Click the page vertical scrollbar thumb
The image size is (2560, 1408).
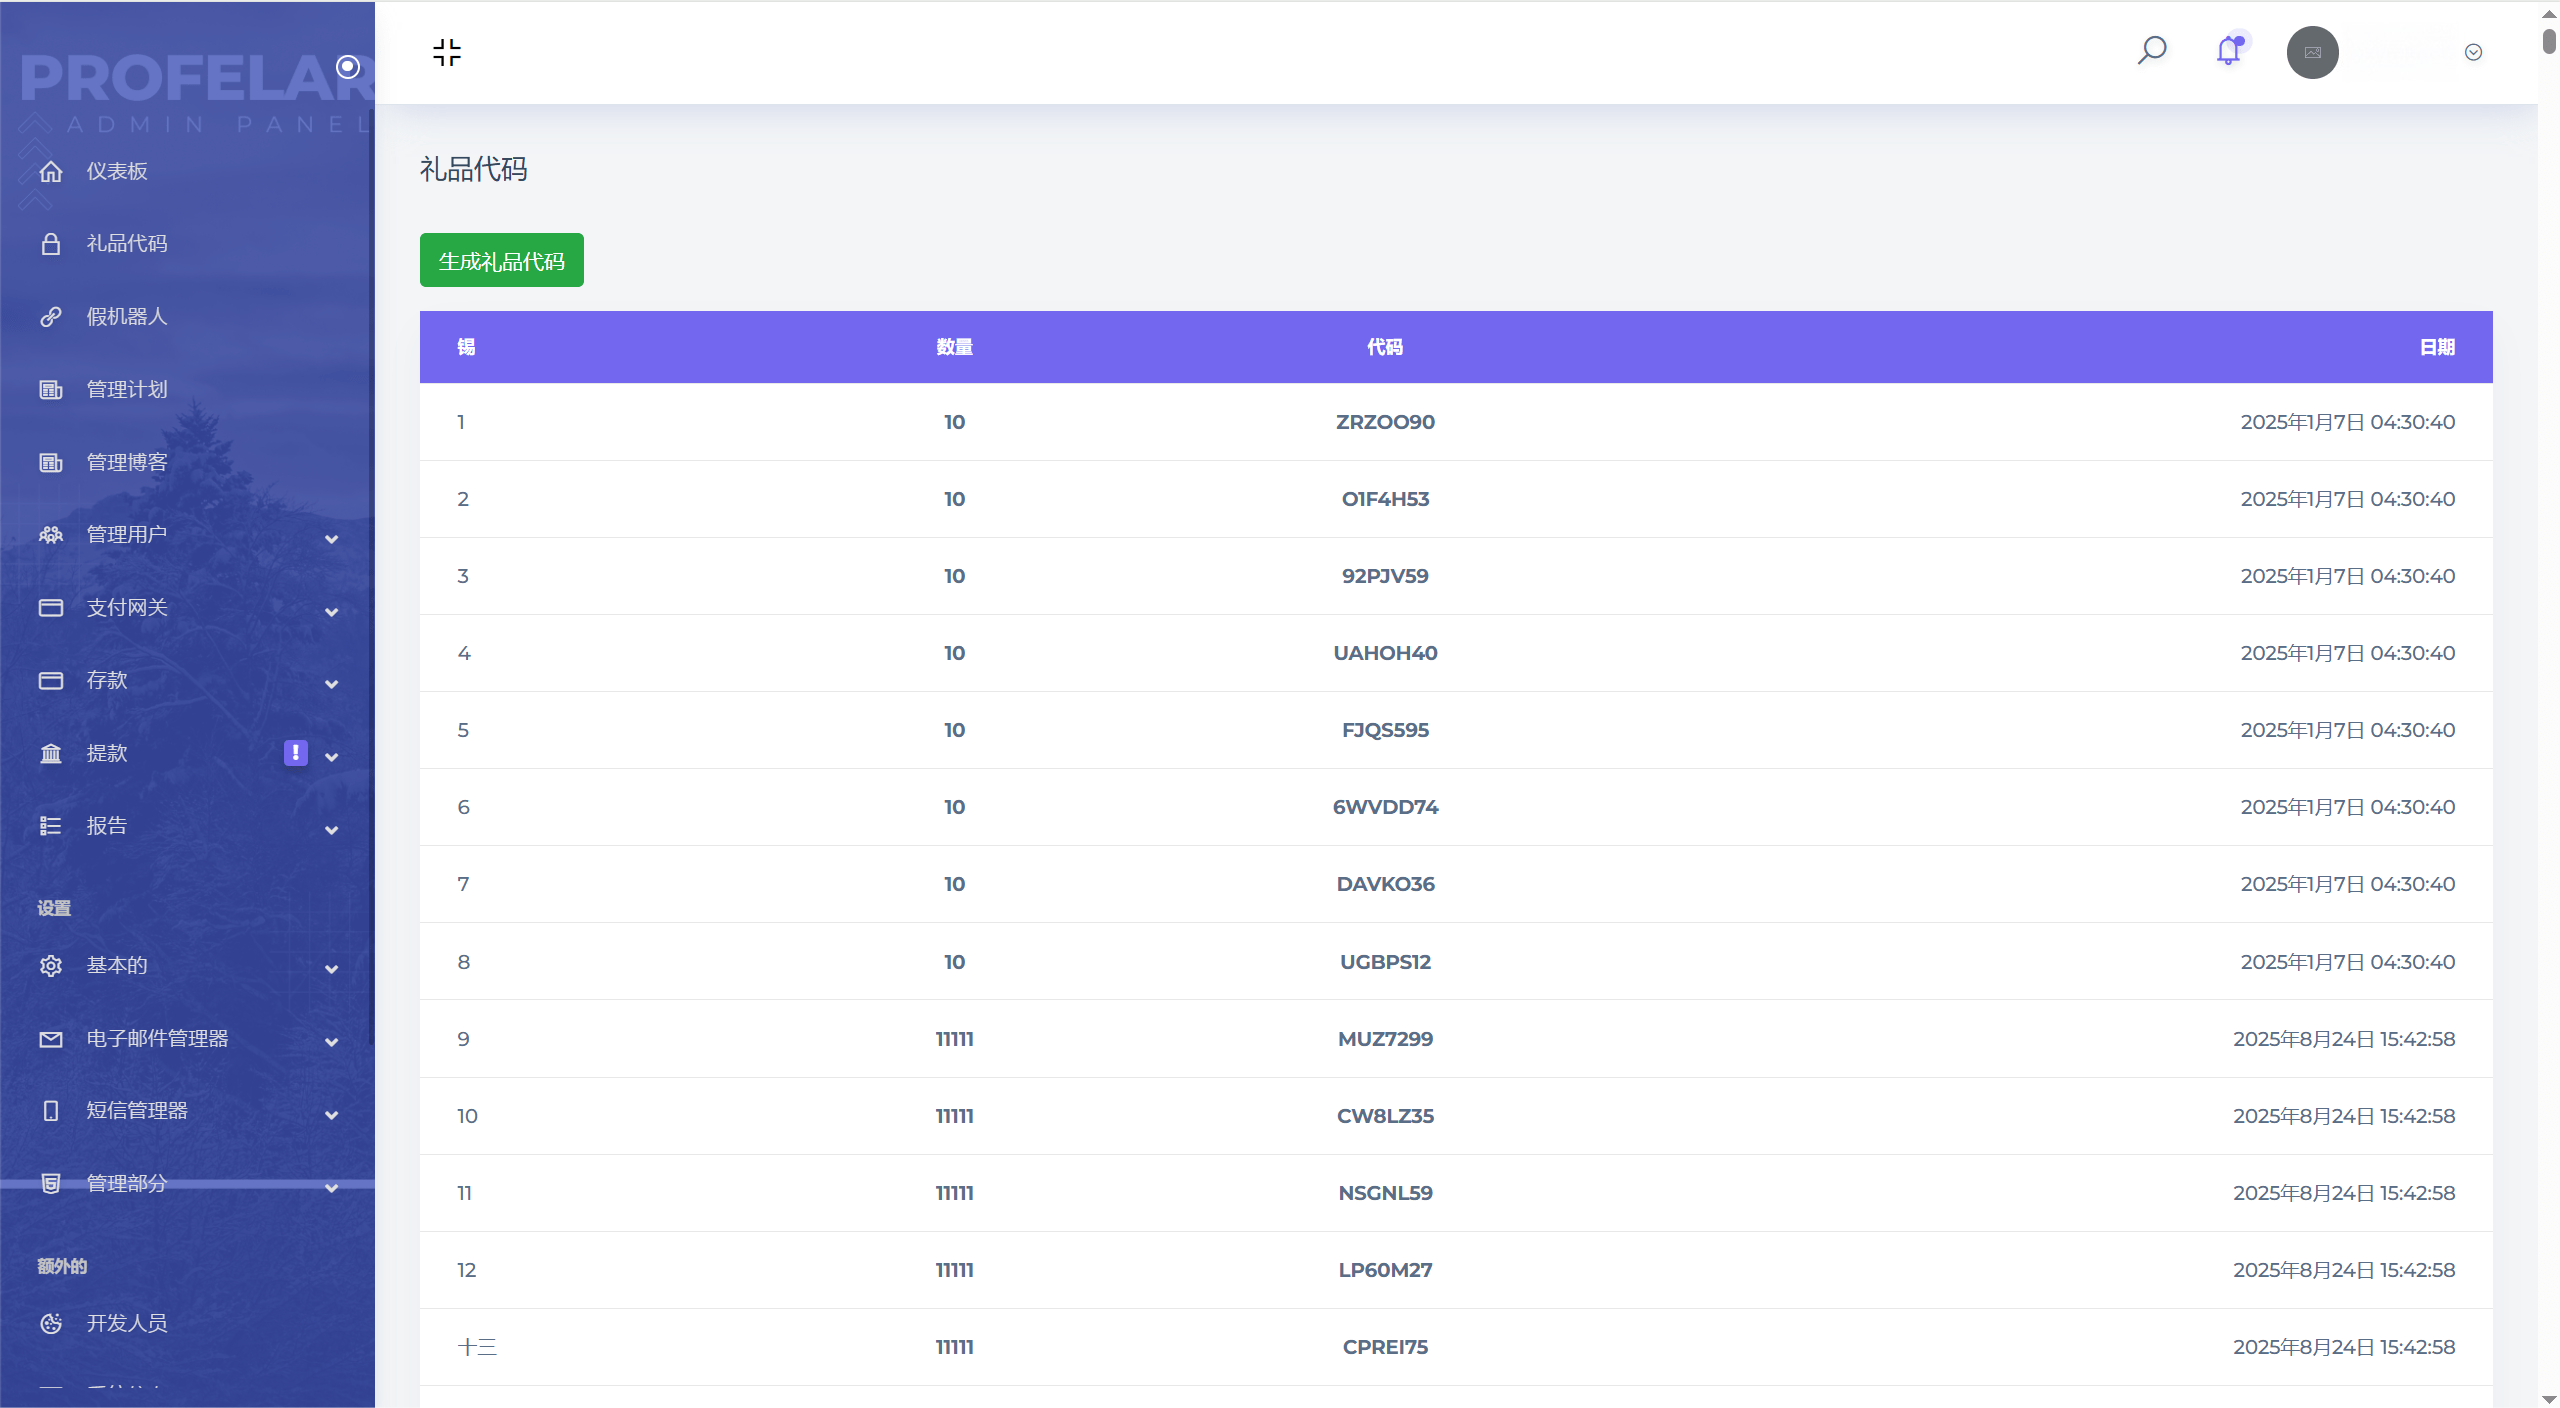coord(2549,40)
